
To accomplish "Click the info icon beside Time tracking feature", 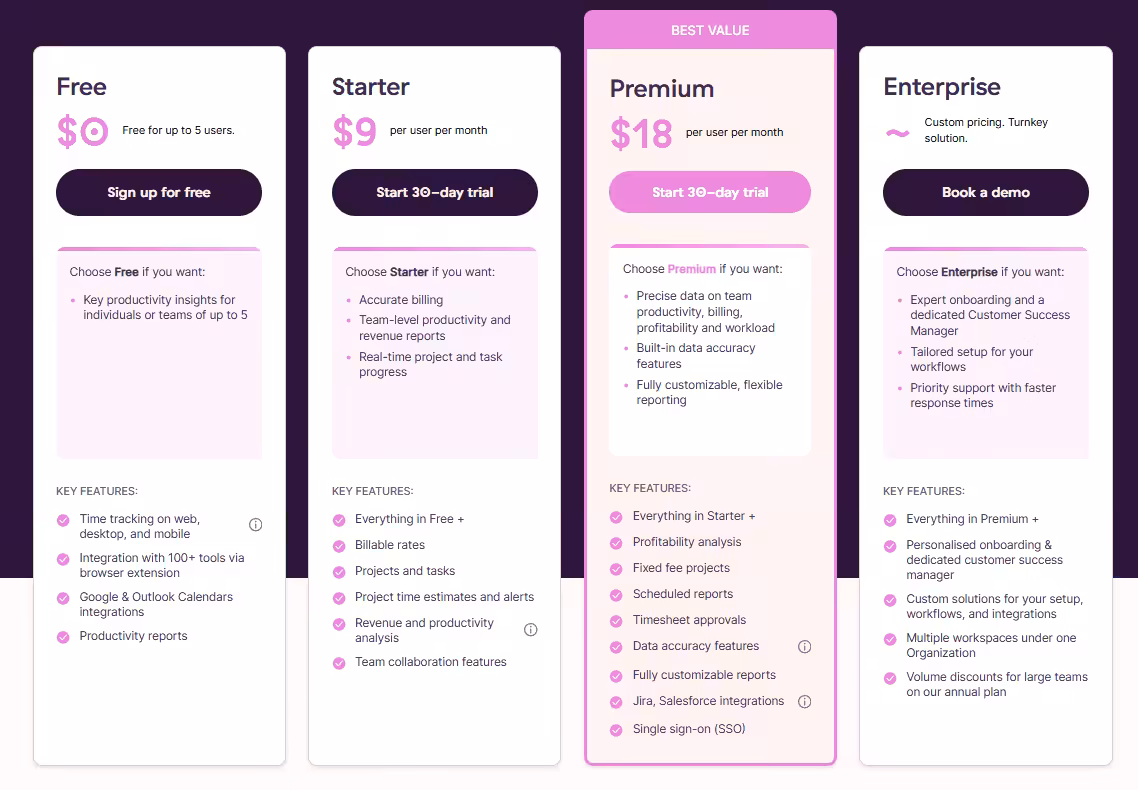I will pyautogui.click(x=255, y=524).
